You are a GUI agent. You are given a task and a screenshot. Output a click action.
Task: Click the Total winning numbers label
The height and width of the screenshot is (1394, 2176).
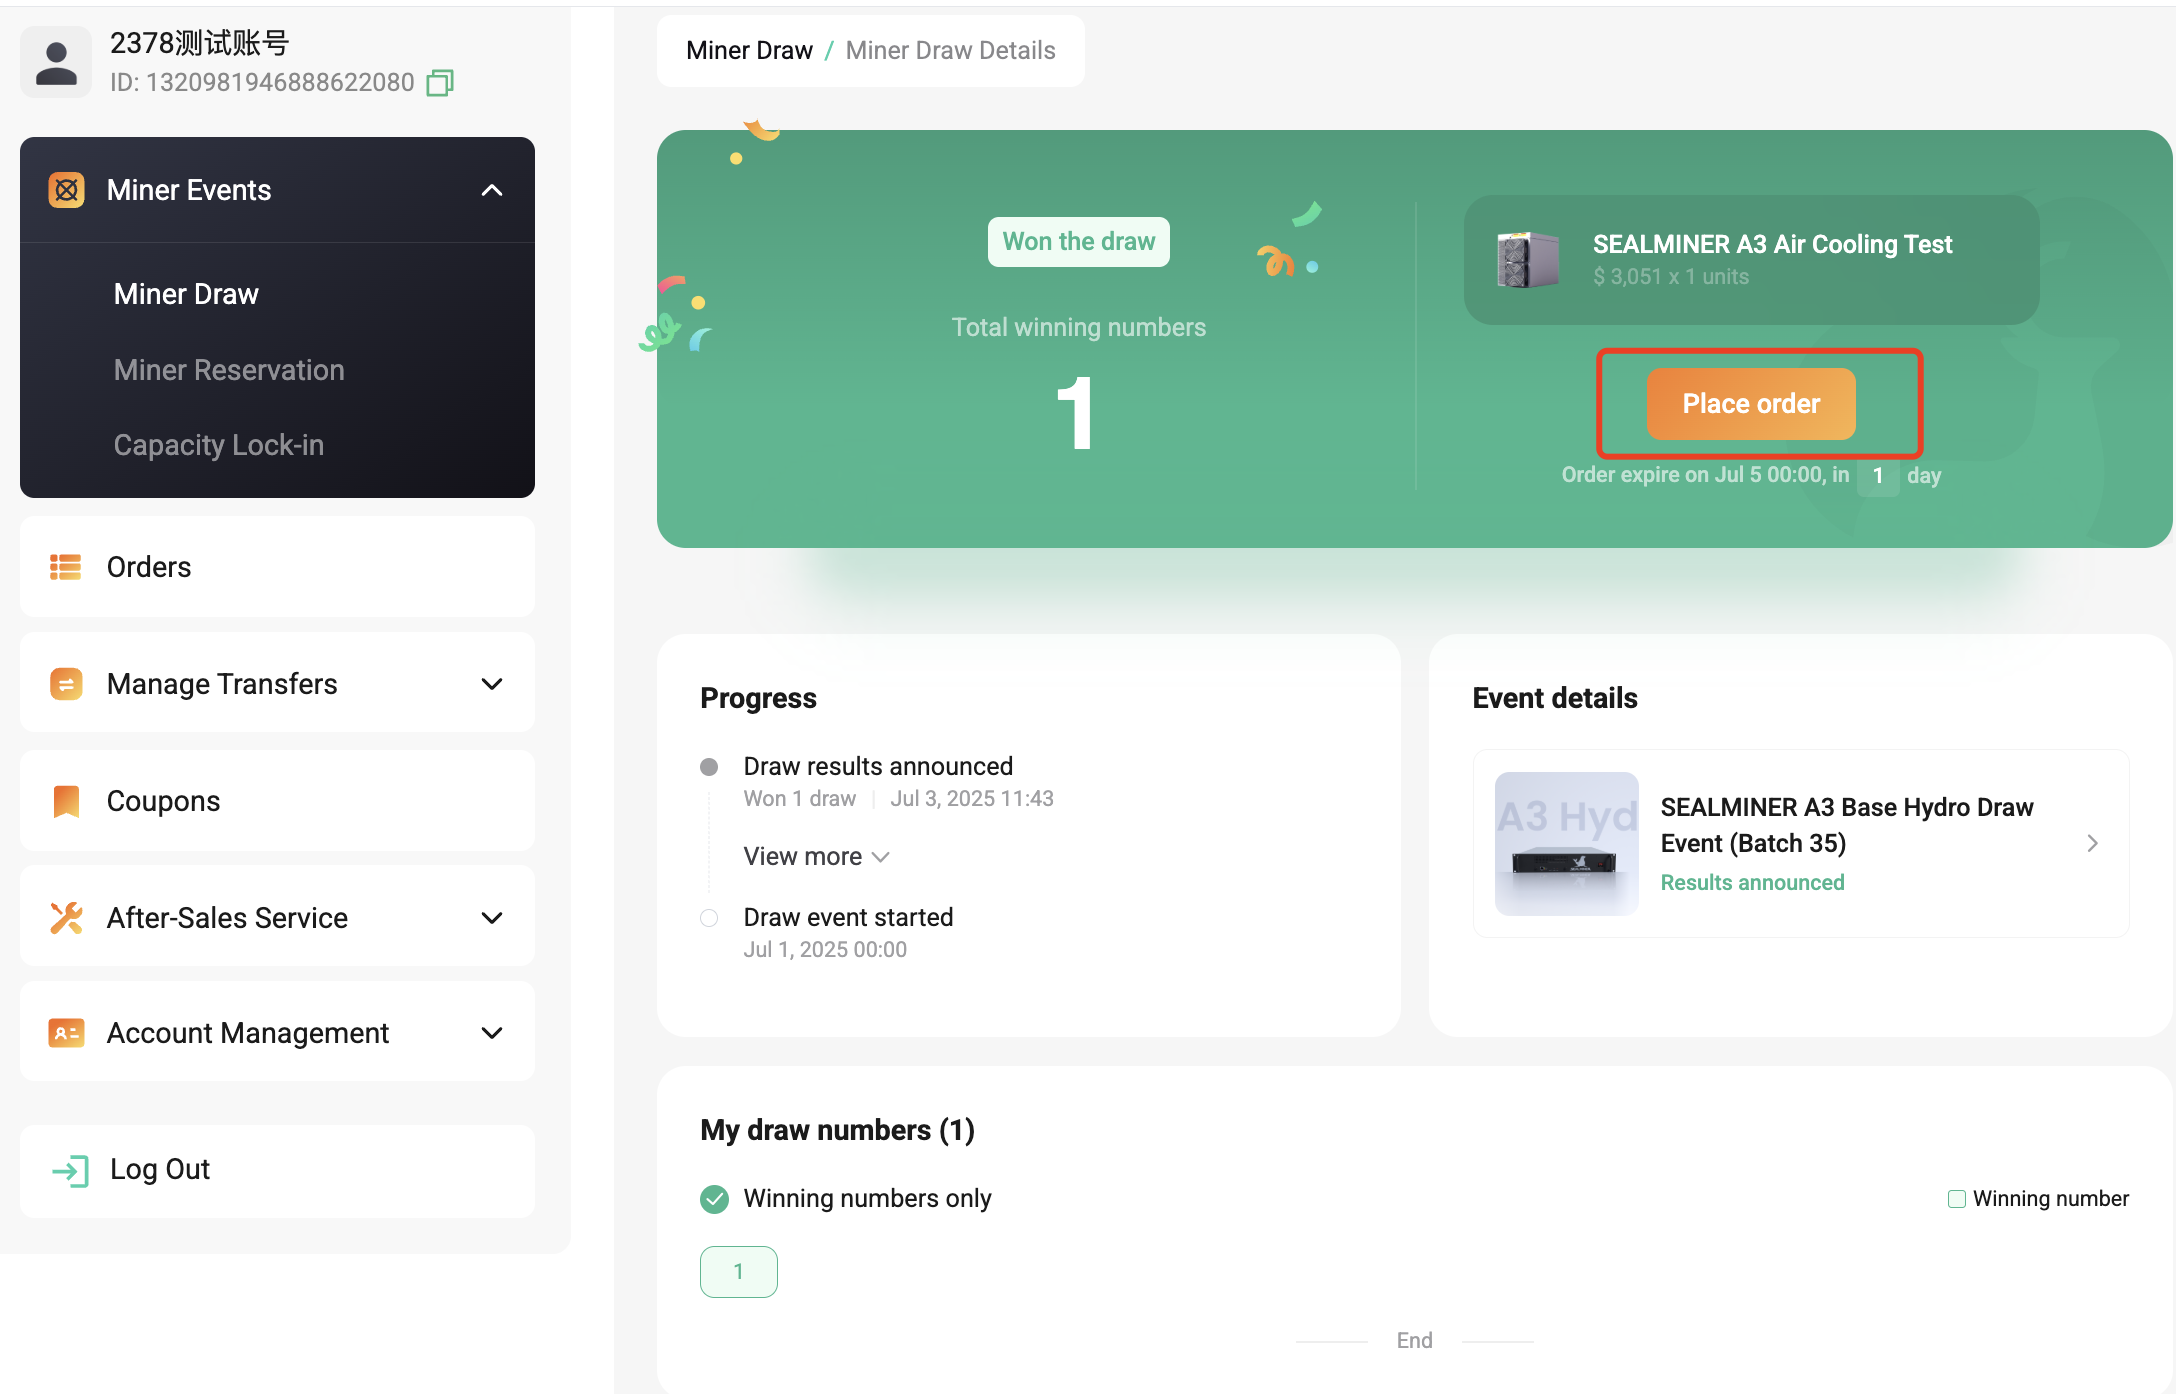(x=1078, y=328)
